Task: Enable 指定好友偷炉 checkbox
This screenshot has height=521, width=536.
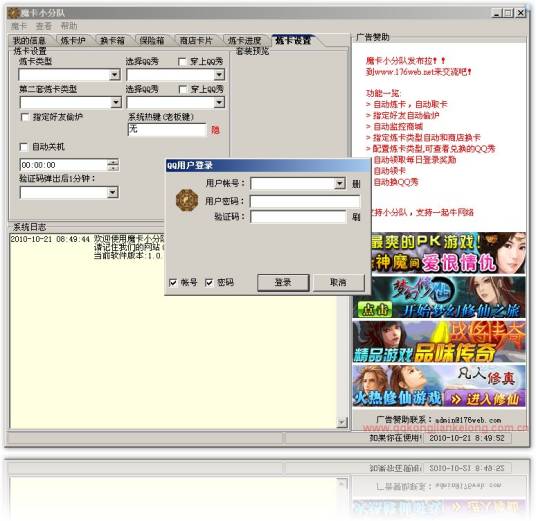Action: click(x=25, y=117)
